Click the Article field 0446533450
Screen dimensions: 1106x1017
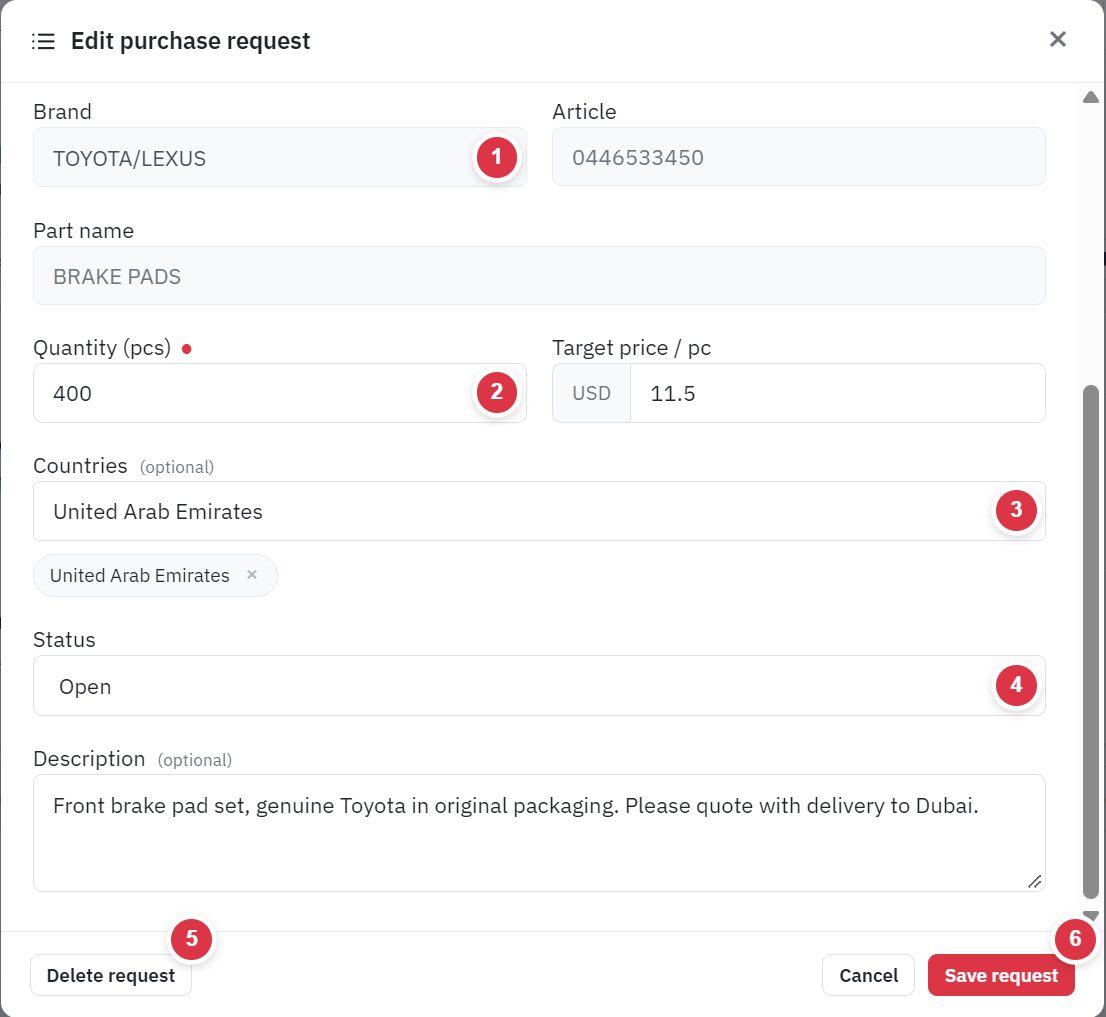[798, 157]
